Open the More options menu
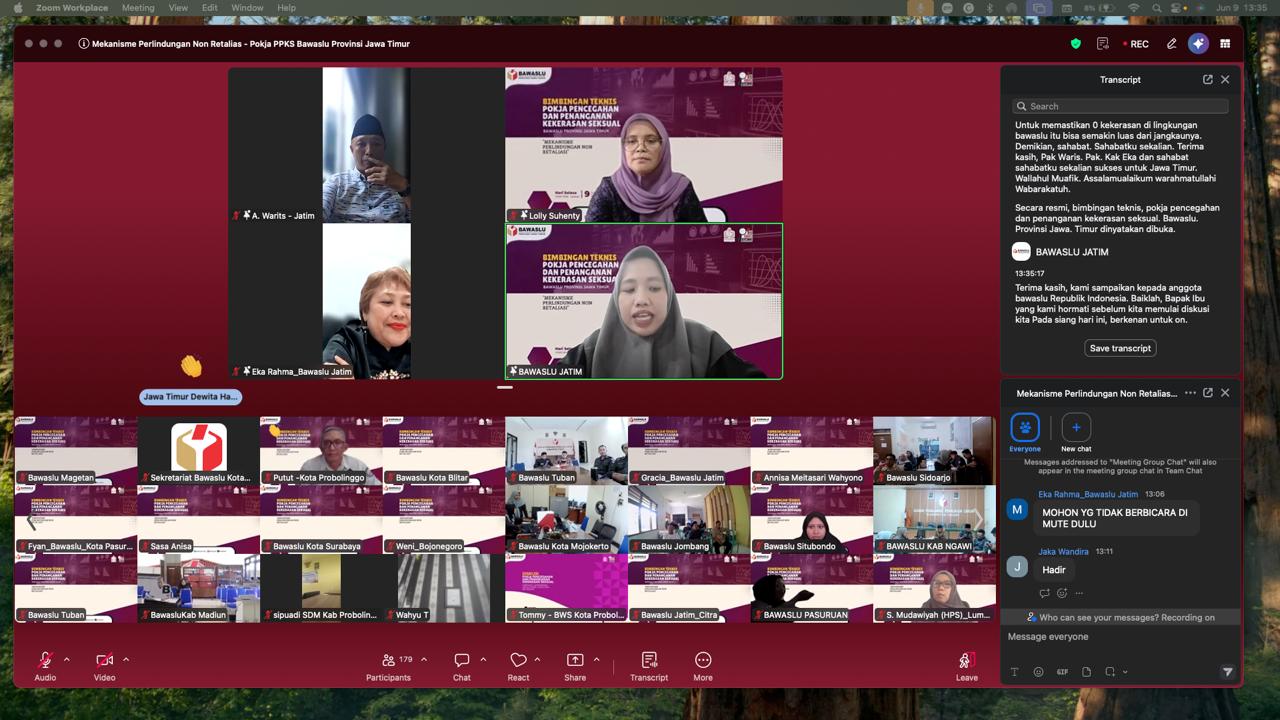Image resolution: width=1280 pixels, height=720 pixels. pyautogui.click(x=703, y=666)
